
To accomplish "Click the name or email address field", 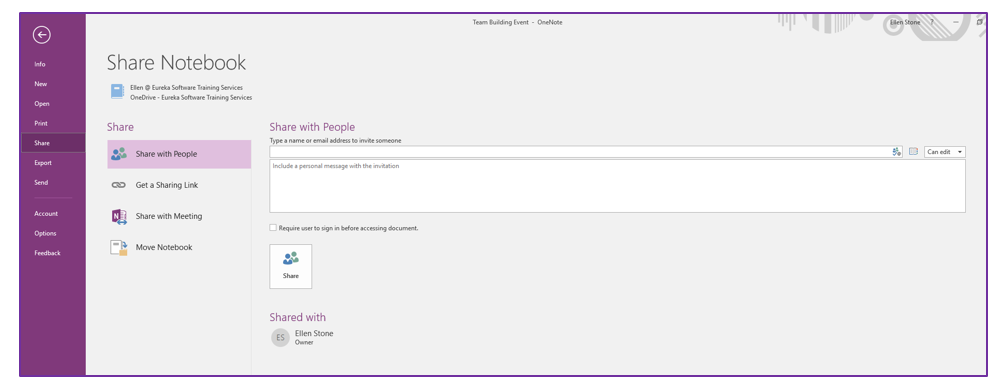I will click(x=580, y=152).
